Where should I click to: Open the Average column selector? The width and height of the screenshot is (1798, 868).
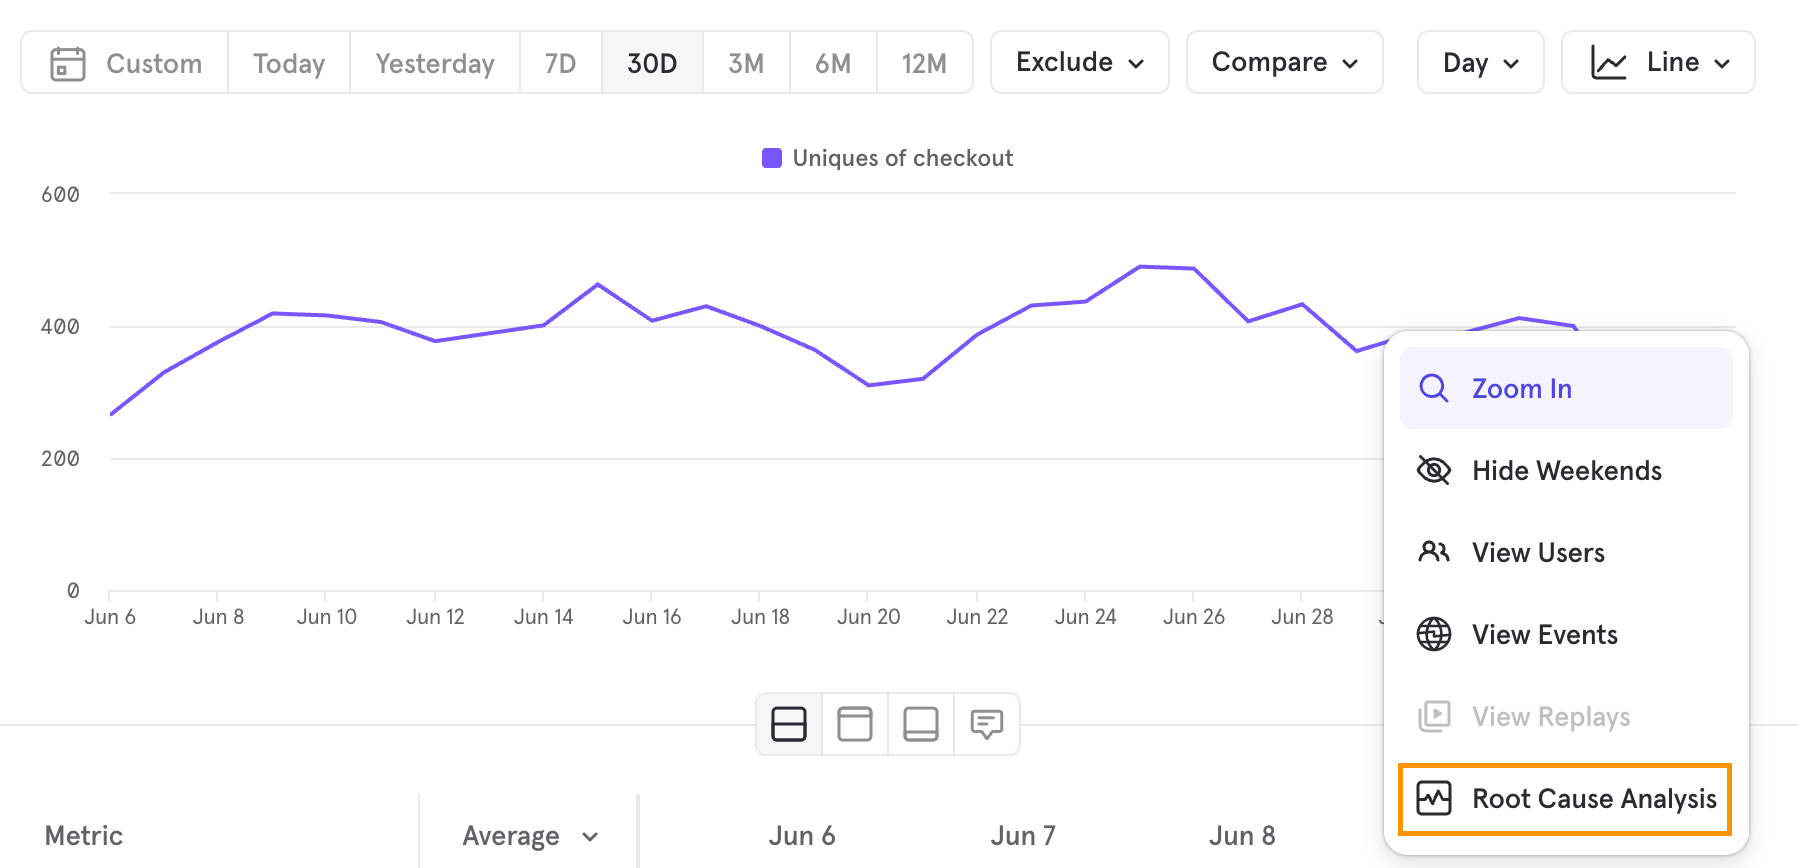coord(529,836)
